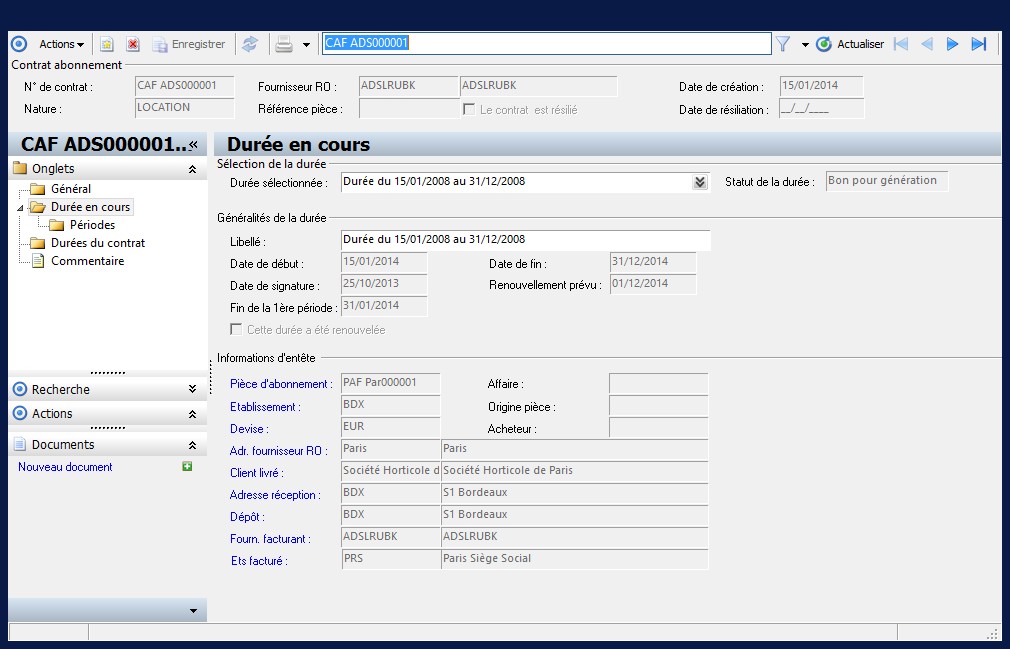Click the Pièce d'abonnement link label
This screenshot has height=649, width=1010.
click(x=281, y=384)
